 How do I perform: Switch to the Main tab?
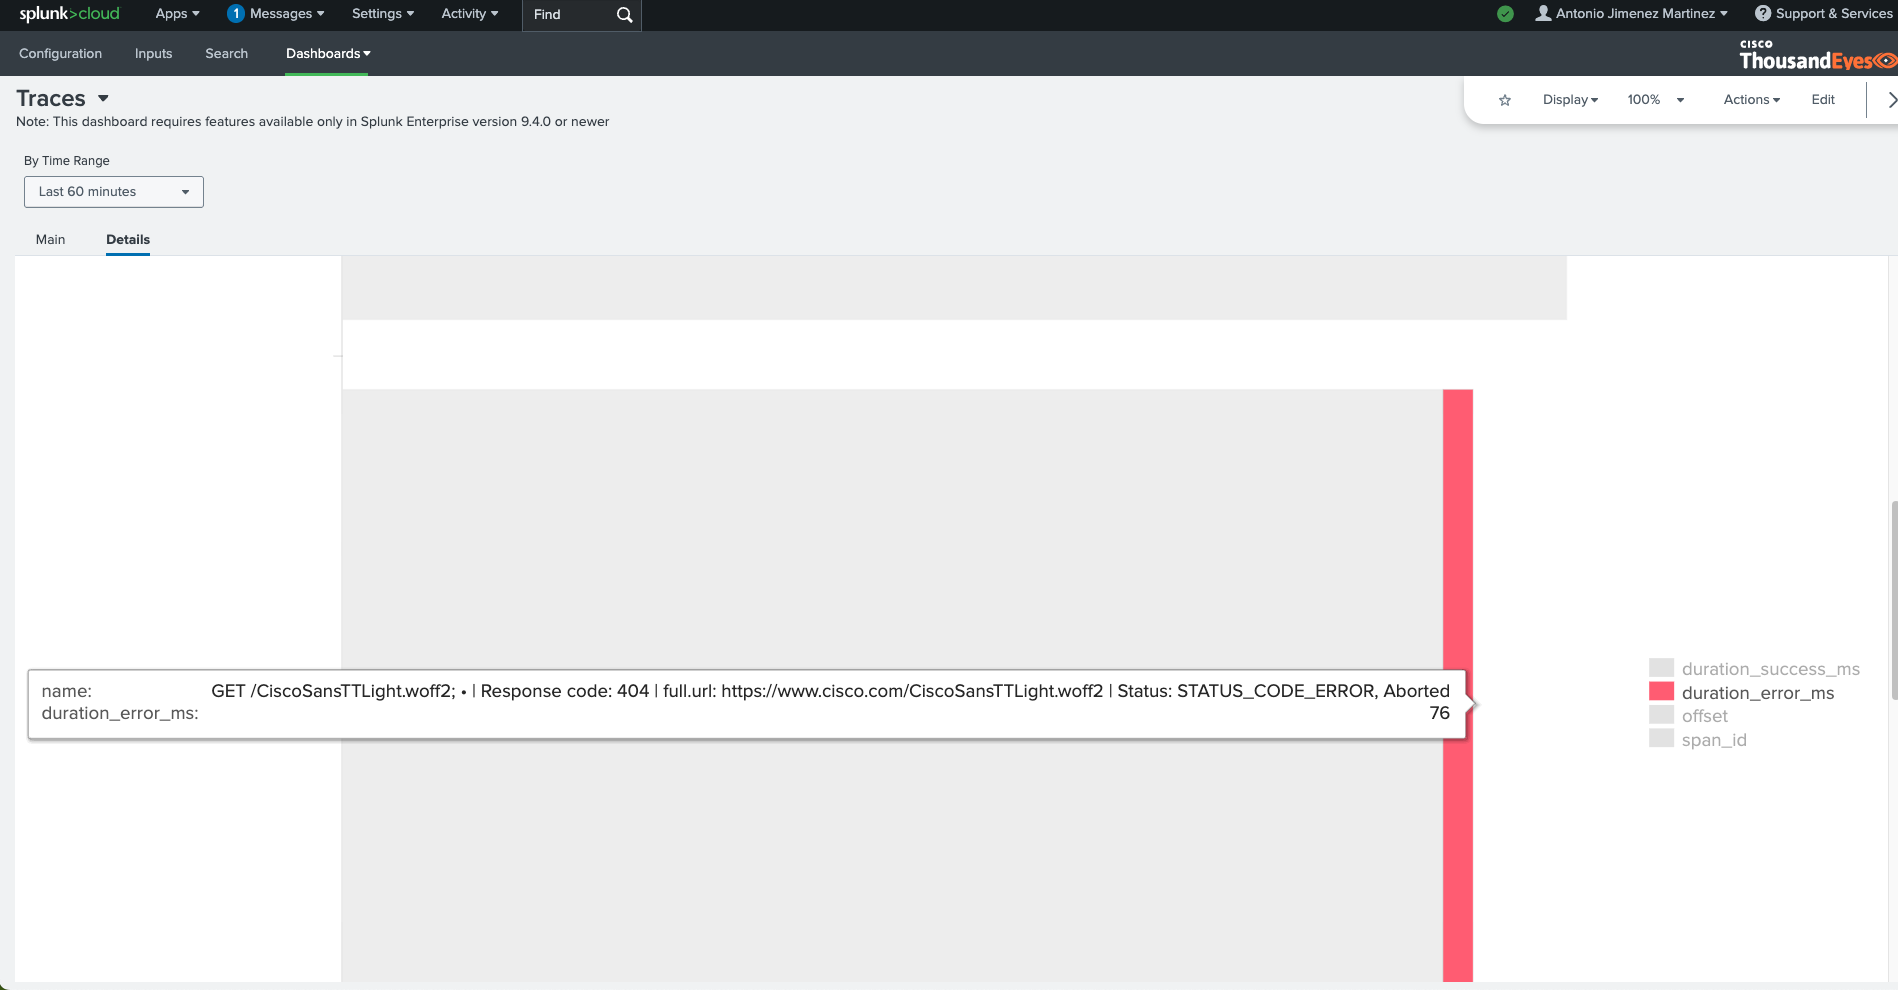point(50,240)
